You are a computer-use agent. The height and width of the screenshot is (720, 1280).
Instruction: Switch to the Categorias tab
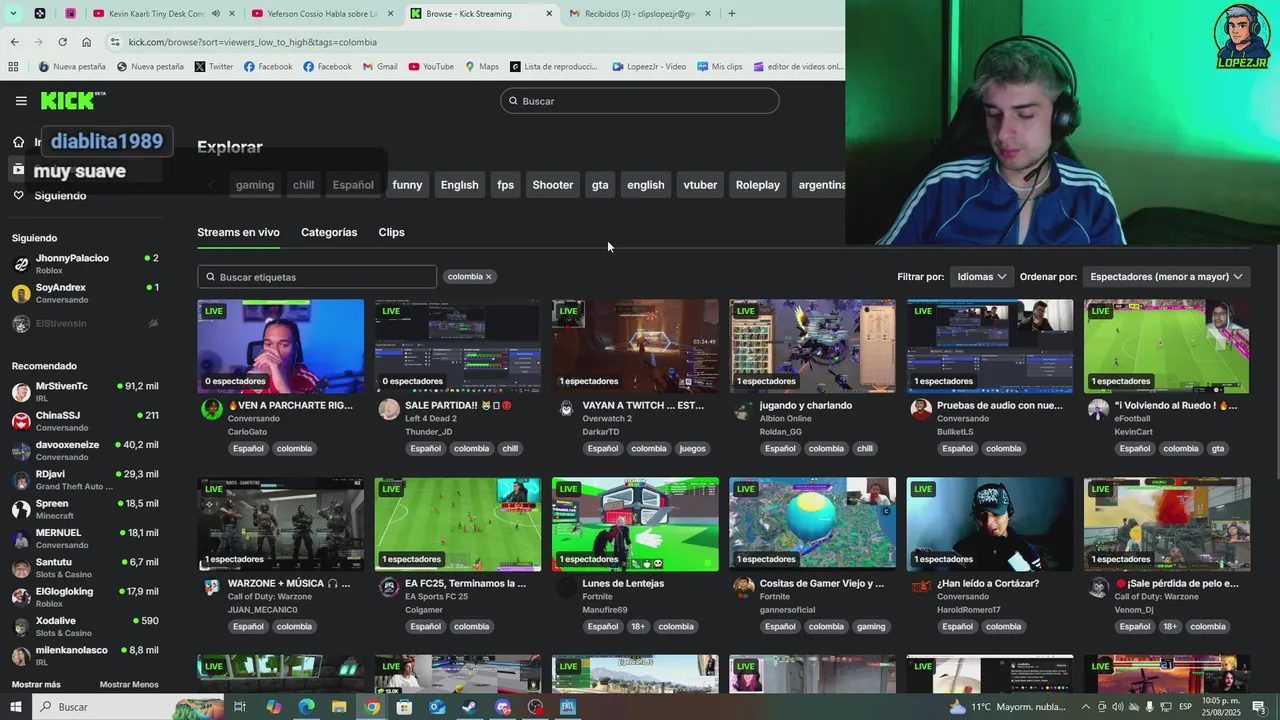(x=329, y=232)
